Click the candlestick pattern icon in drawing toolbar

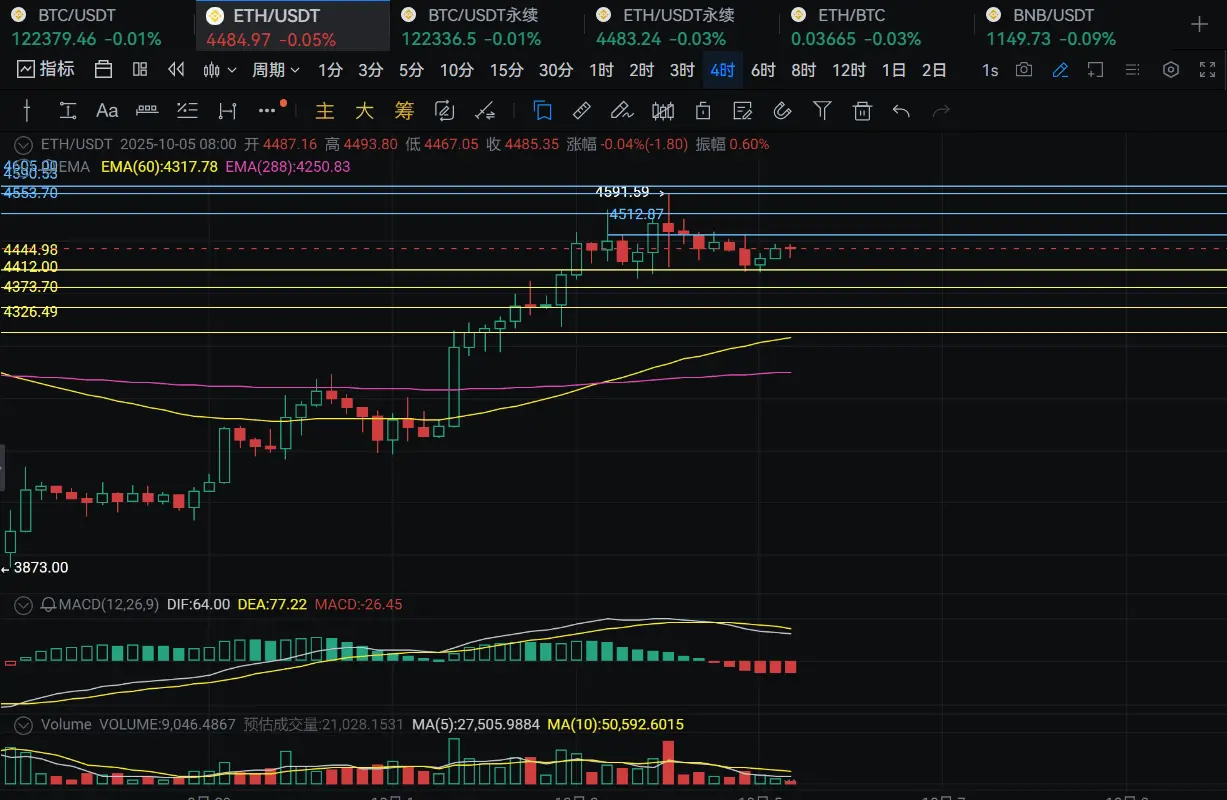coord(662,110)
